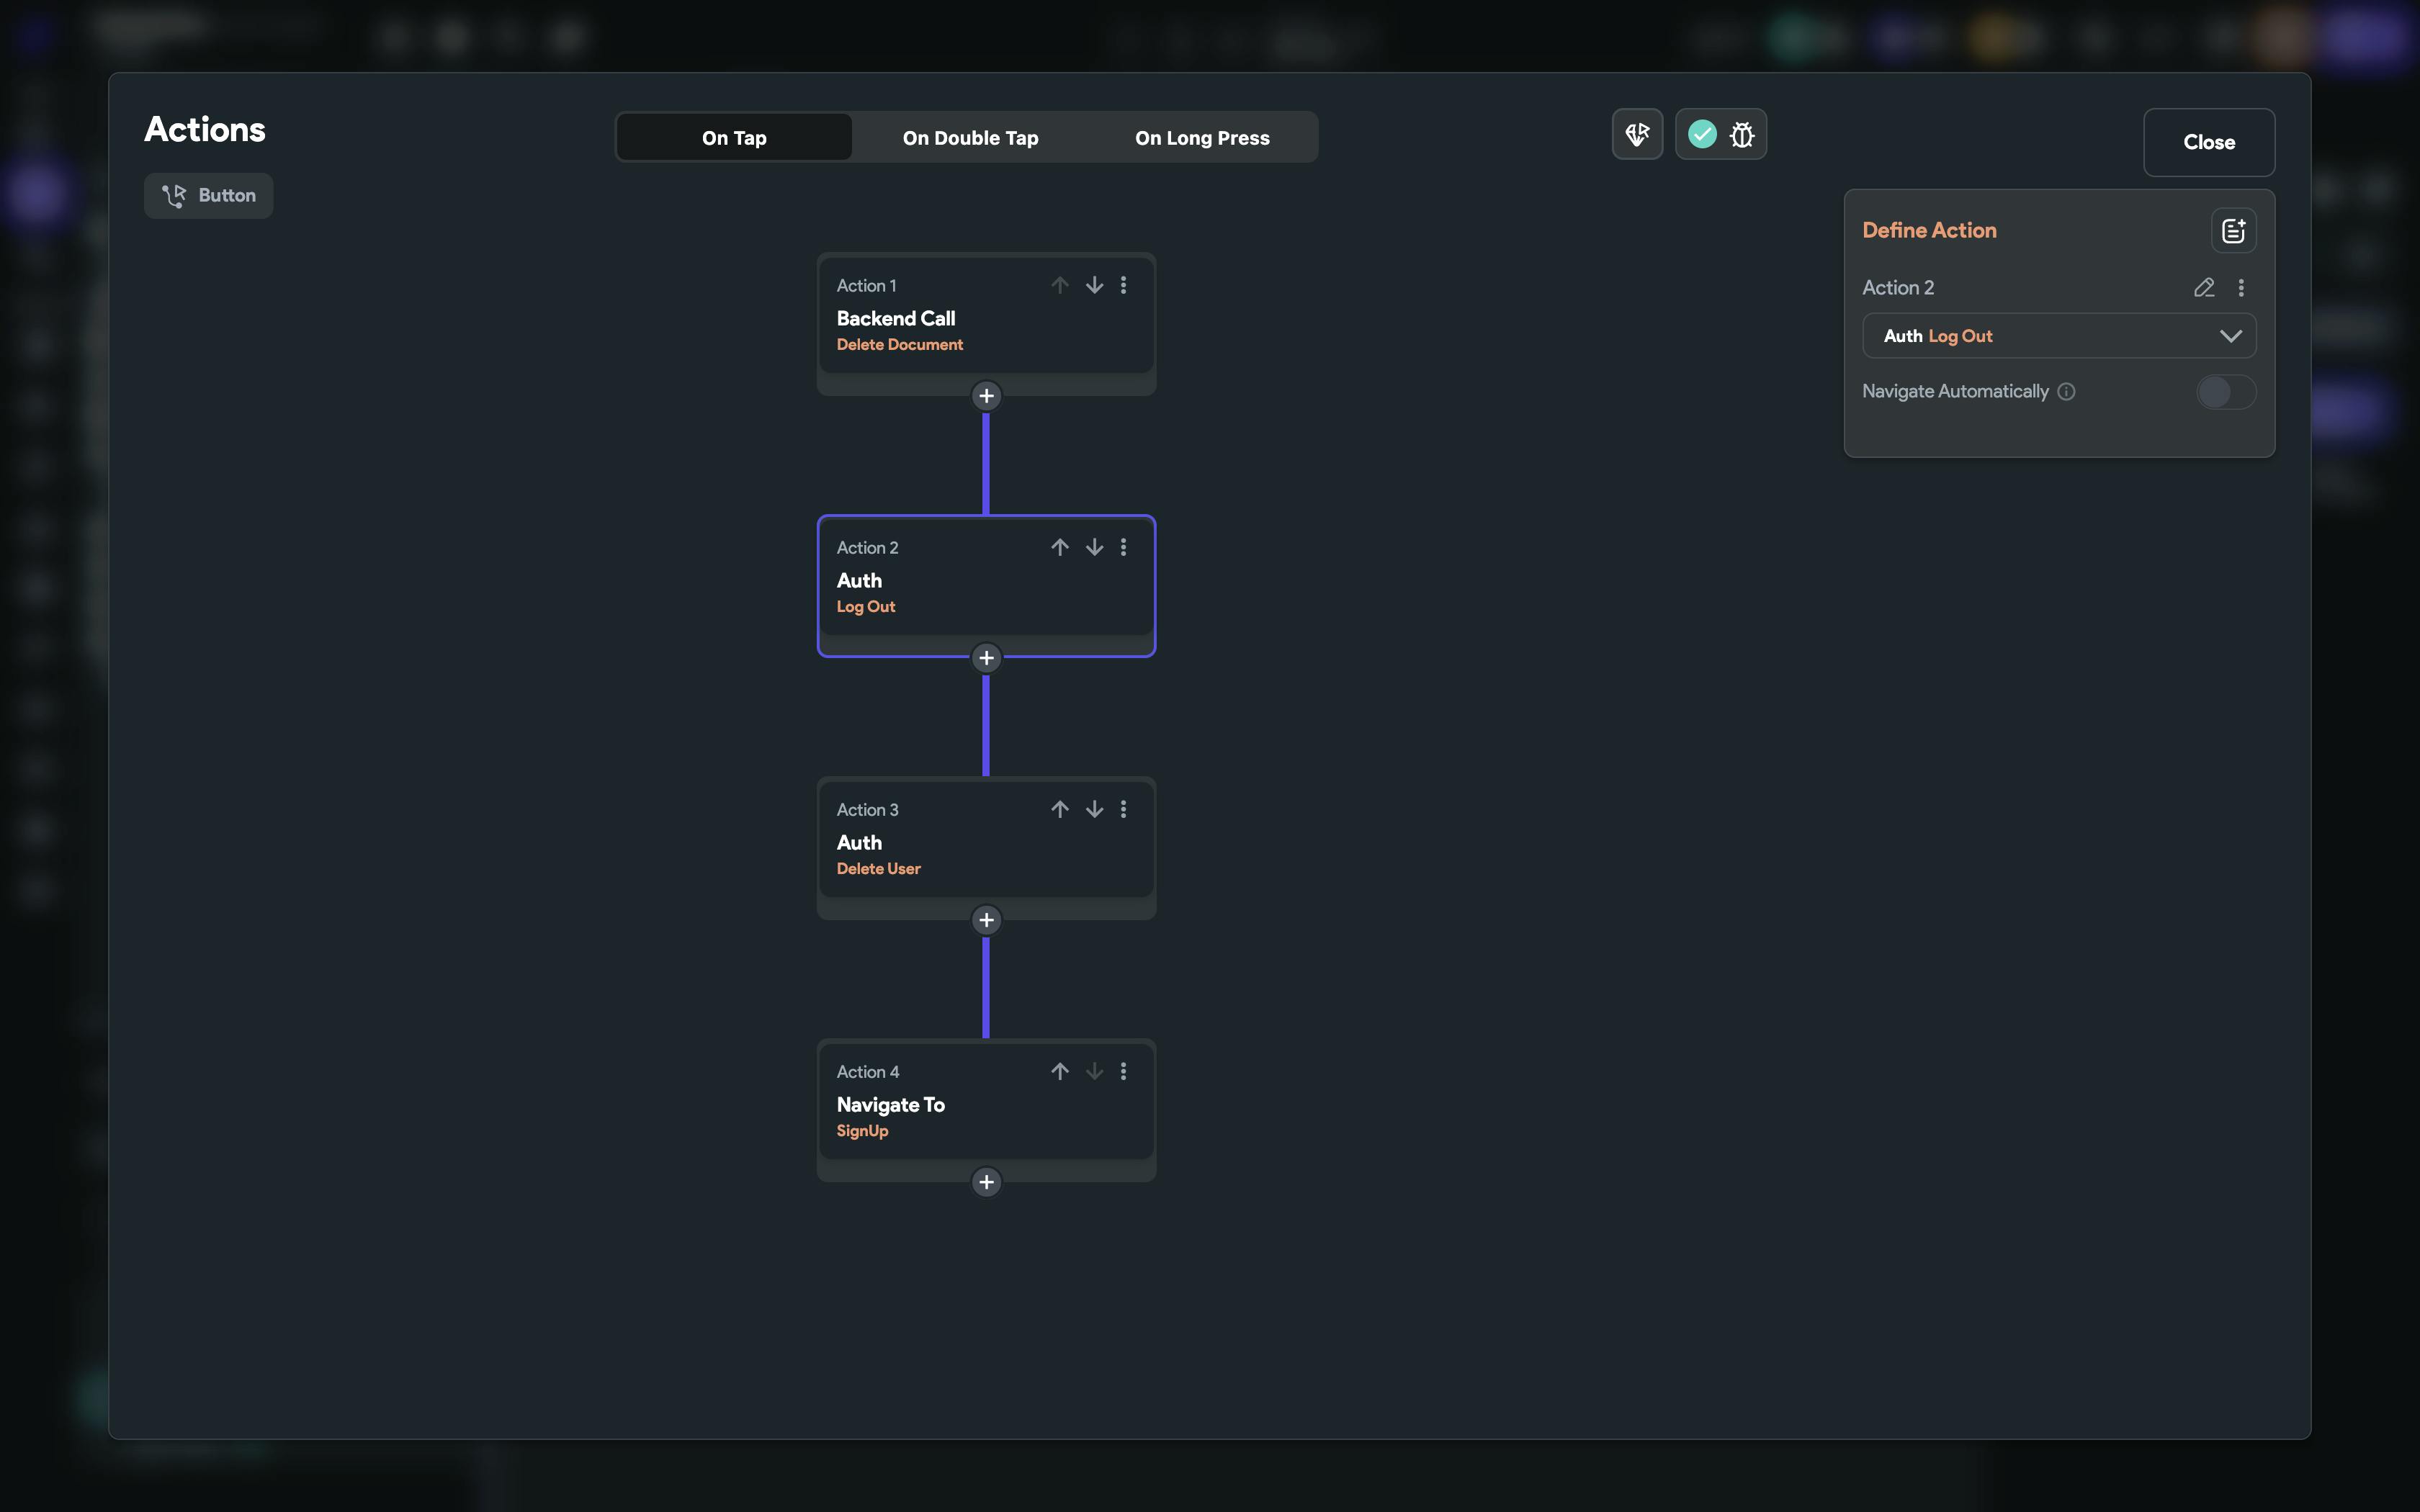Toggle Navigate Automatically switch

(x=2225, y=392)
